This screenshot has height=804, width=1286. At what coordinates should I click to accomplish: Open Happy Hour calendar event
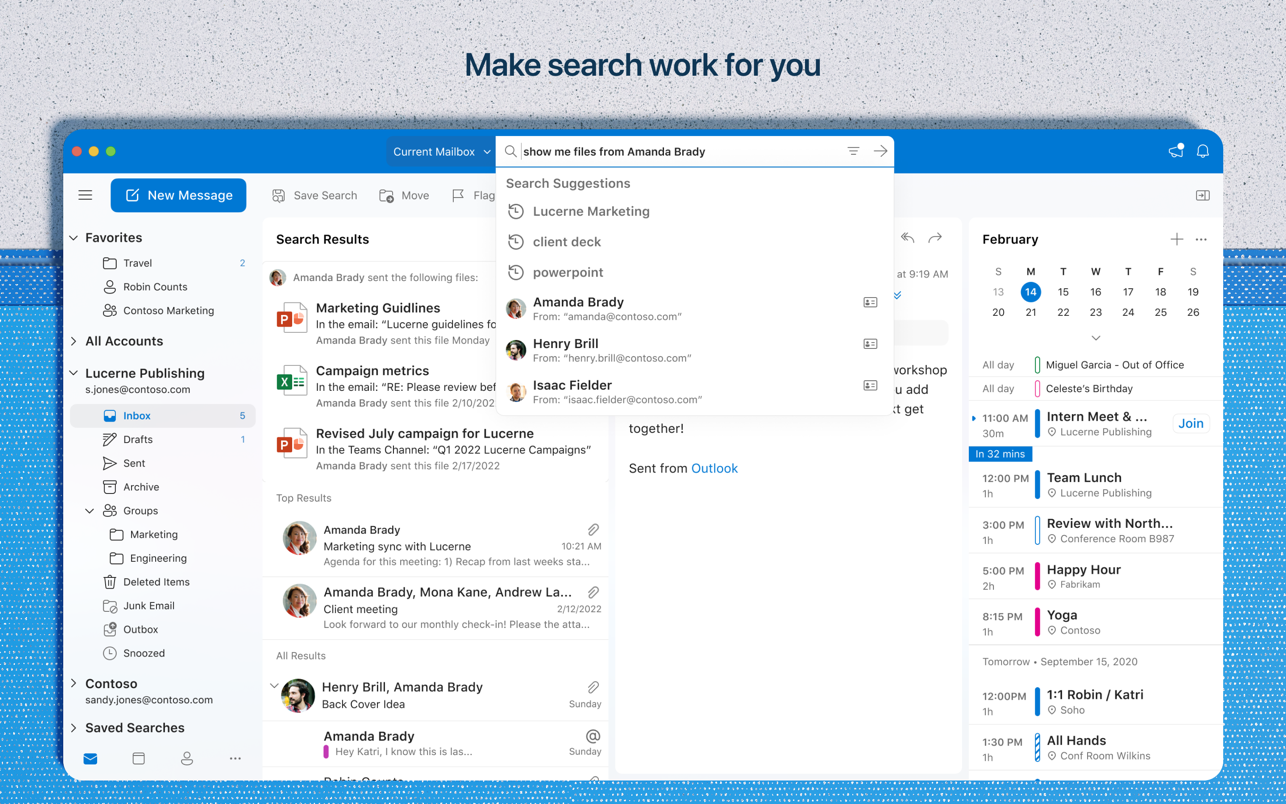pyautogui.click(x=1095, y=577)
